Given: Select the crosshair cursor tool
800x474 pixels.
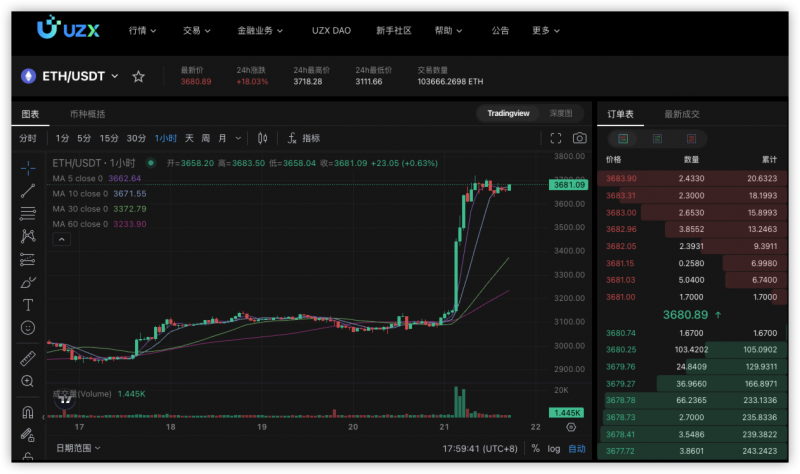Looking at the screenshot, I should pyautogui.click(x=28, y=167).
